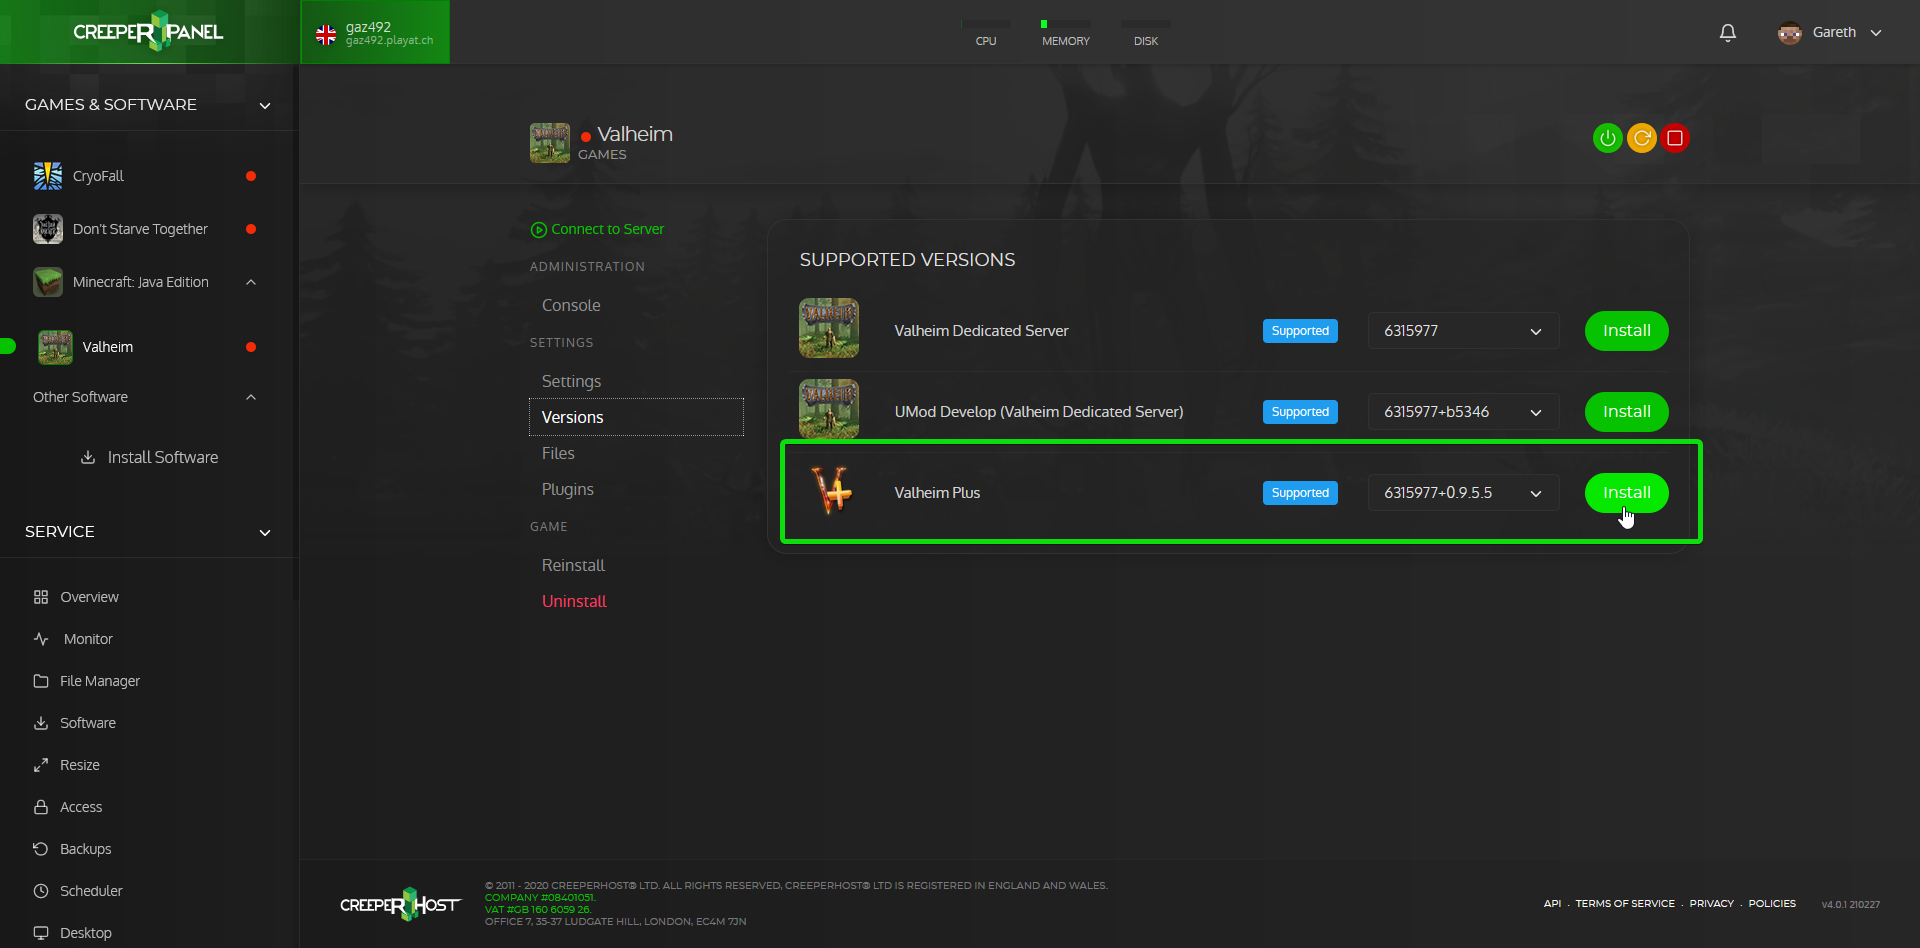Start the server with green power button
The width and height of the screenshot is (1920, 948).
coord(1607,138)
